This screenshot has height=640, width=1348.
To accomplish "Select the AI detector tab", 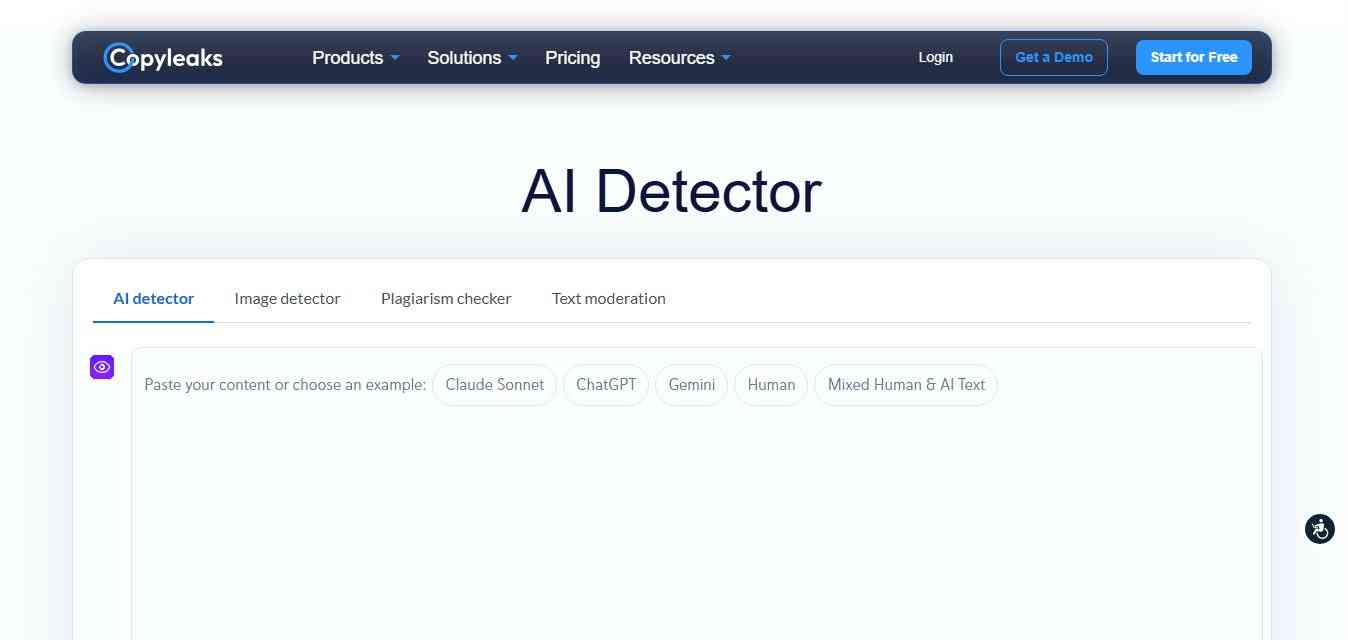I will pos(154,299).
